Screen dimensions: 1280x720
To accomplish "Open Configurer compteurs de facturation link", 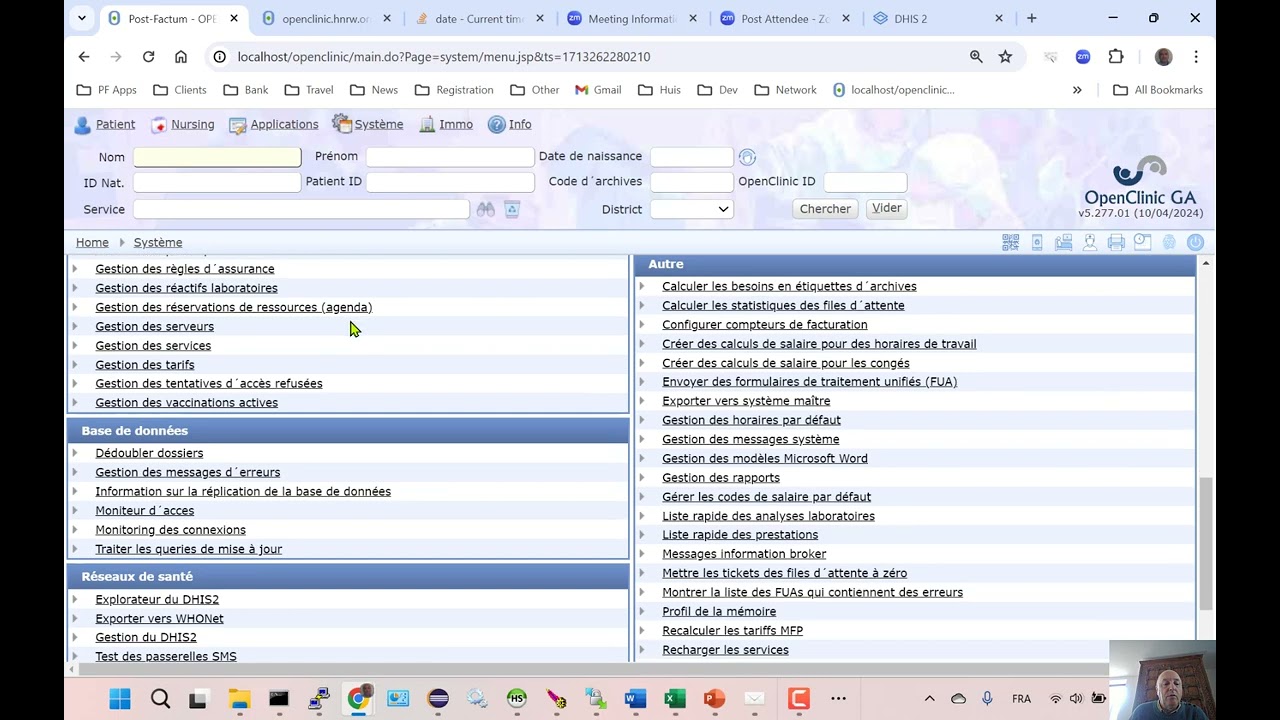I will (x=765, y=325).
